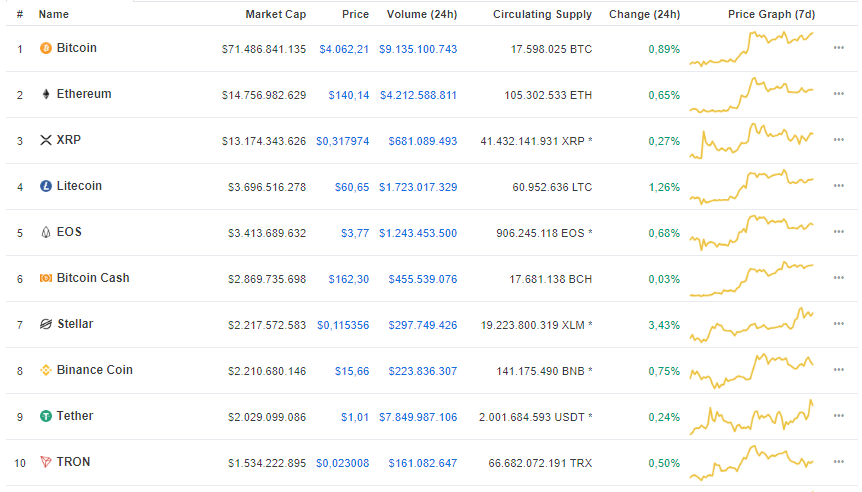Click the Stellar logo icon
This screenshot has width=862, height=492.
click(46, 324)
